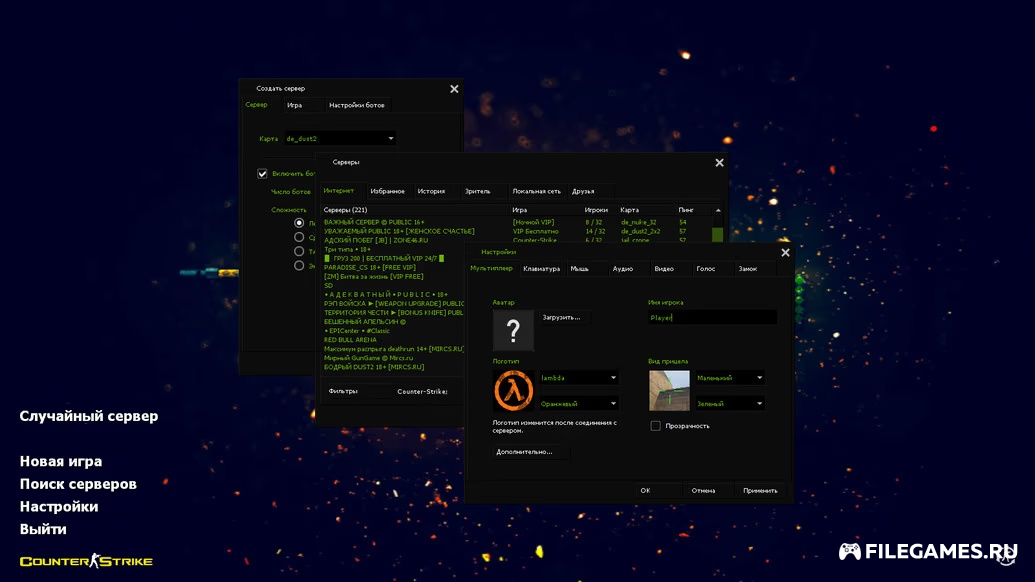Select the difficulty radio labelled 'Тя'
This screenshot has width=1035, height=582.
click(x=299, y=251)
